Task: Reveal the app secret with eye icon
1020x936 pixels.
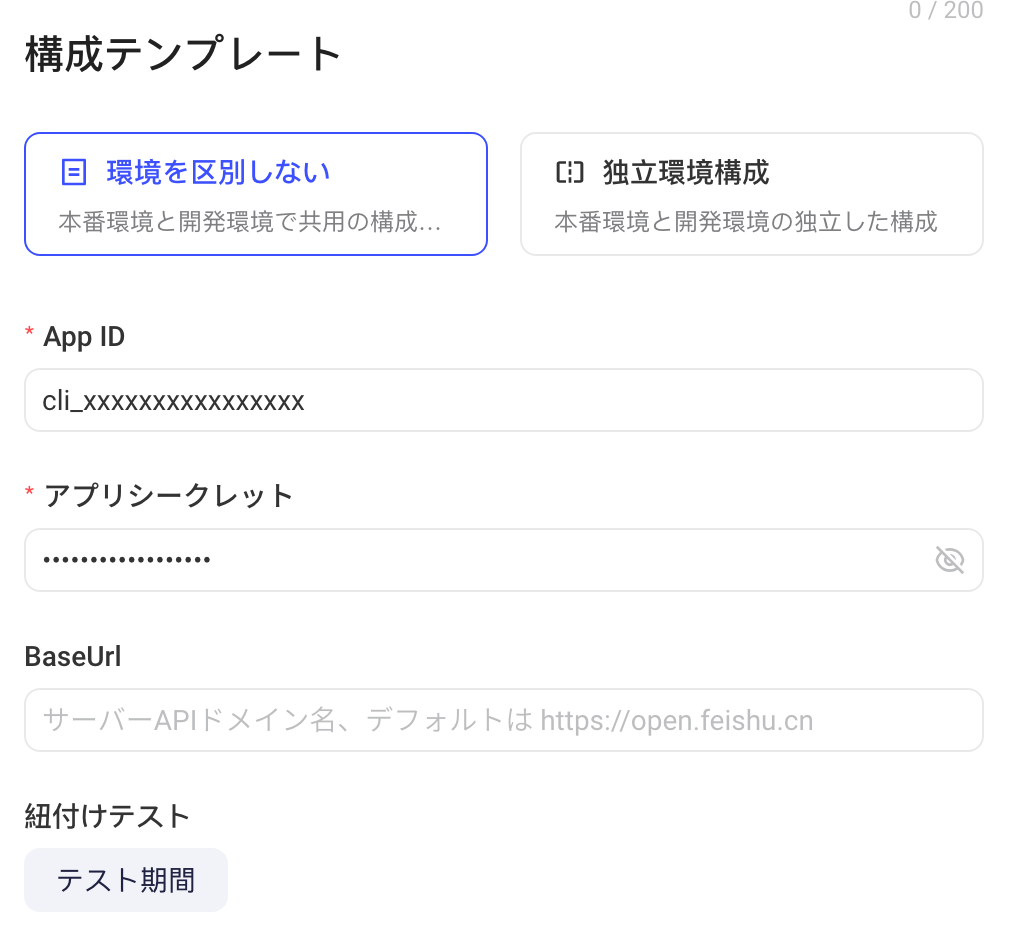Action: point(949,560)
